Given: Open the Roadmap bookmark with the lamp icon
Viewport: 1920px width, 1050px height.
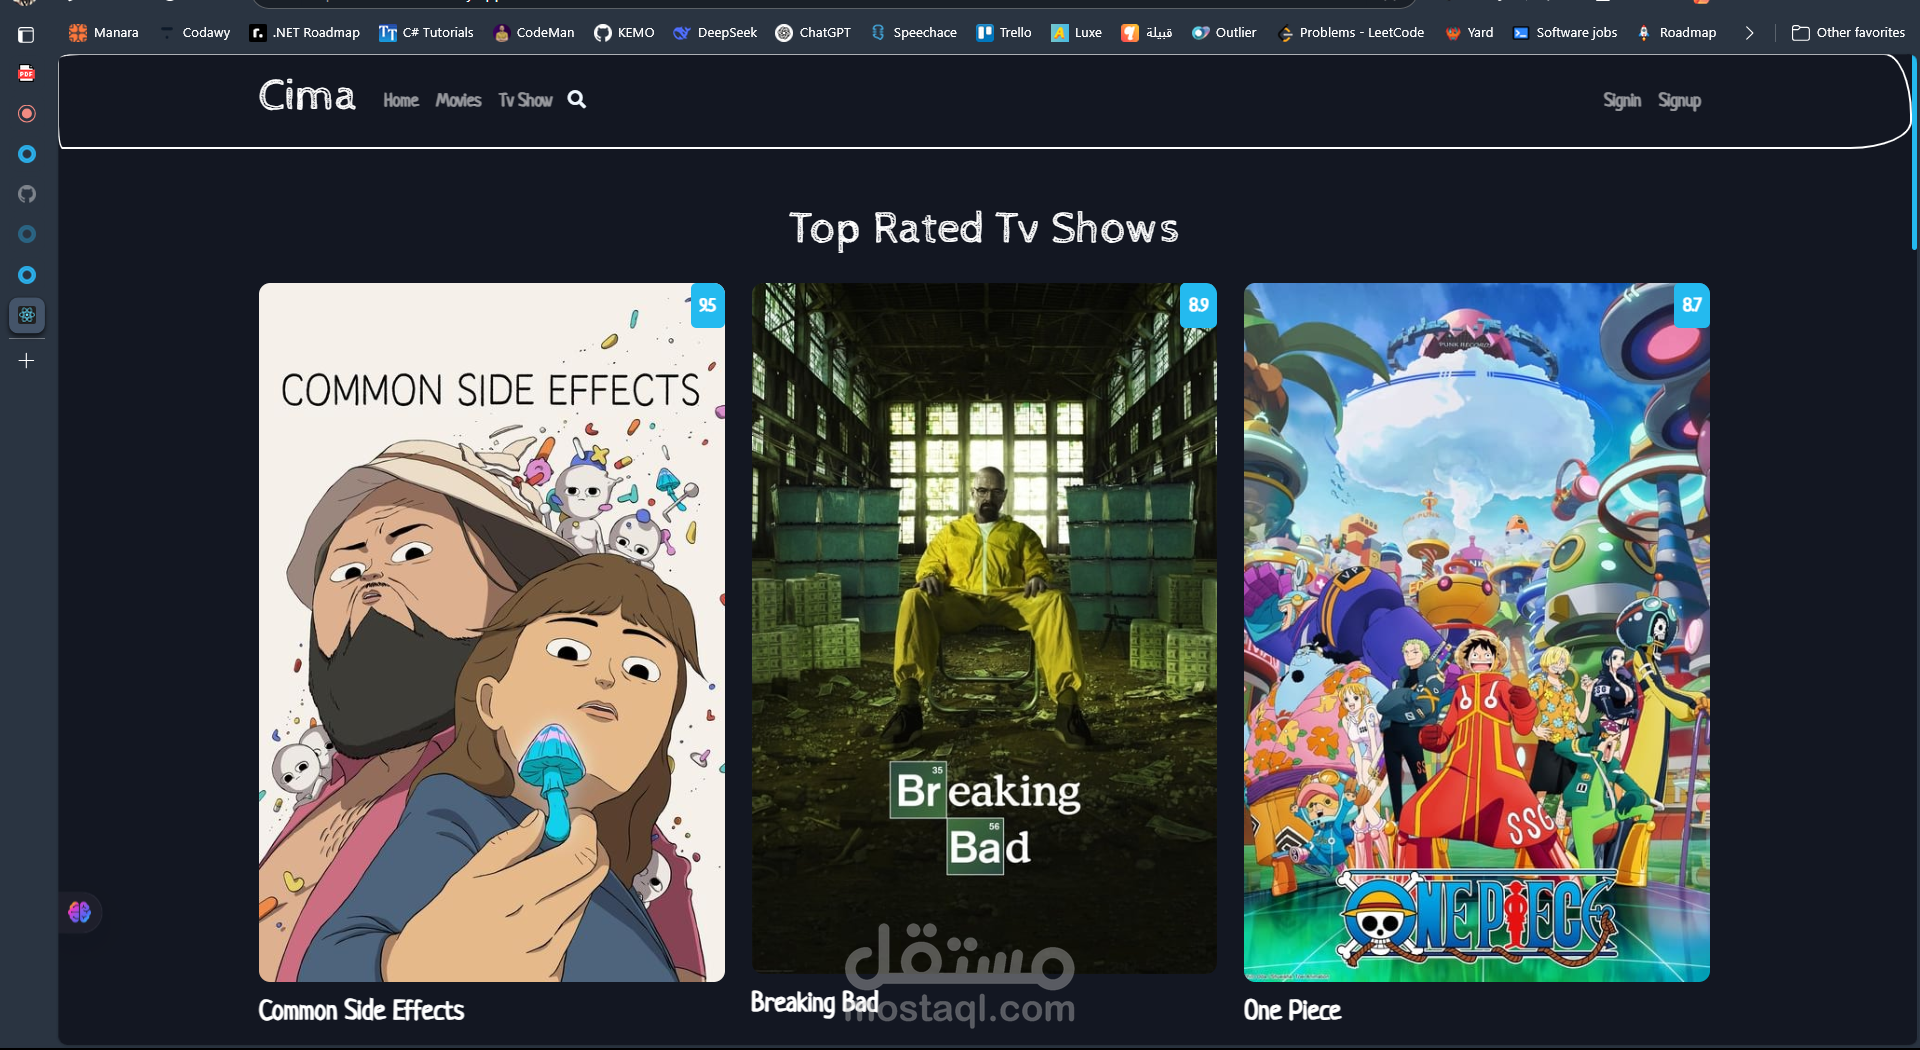Looking at the screenshot, I should (x=1677, y=33).
